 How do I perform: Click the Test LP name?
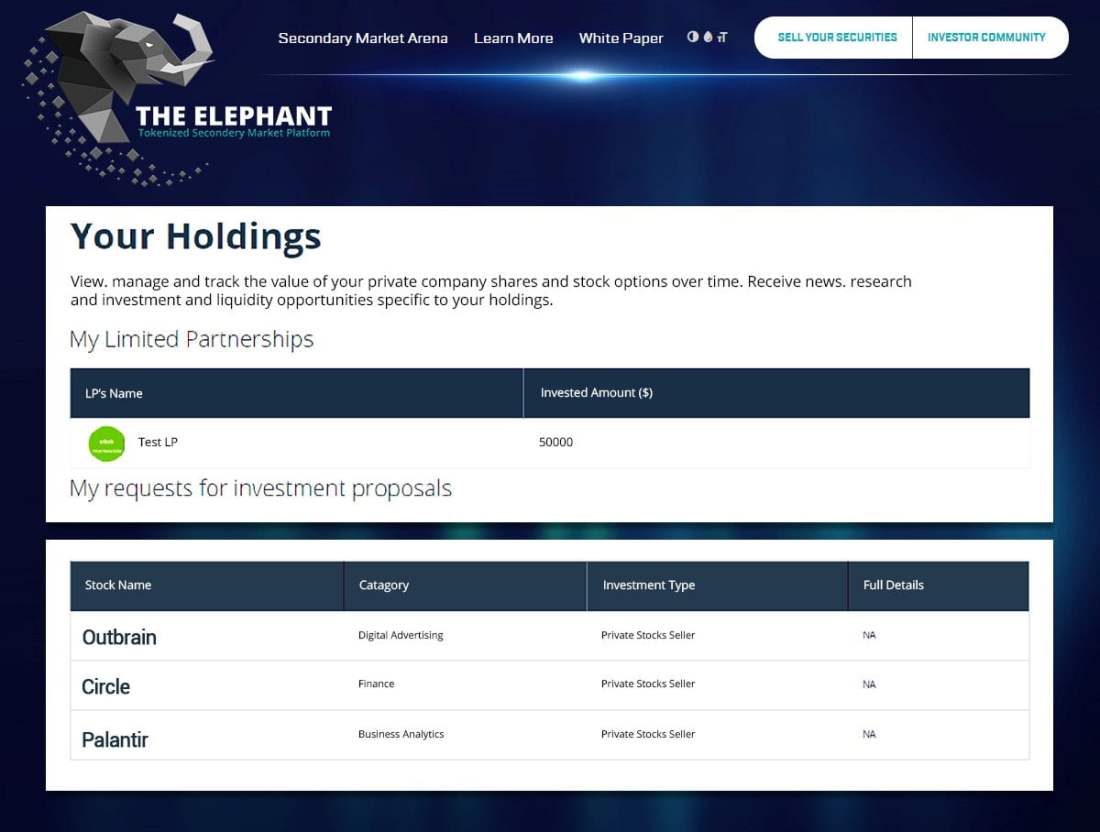pyautogui.click(x=158, y=442)
